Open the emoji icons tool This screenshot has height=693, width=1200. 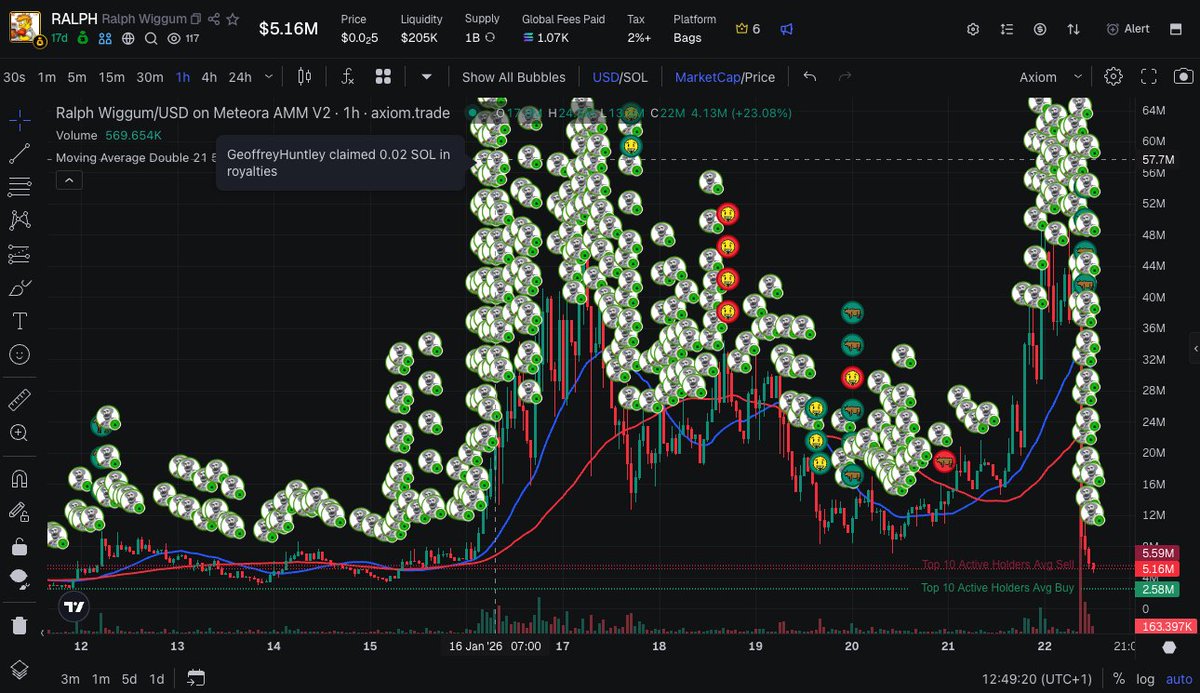[x=19, y=354]
